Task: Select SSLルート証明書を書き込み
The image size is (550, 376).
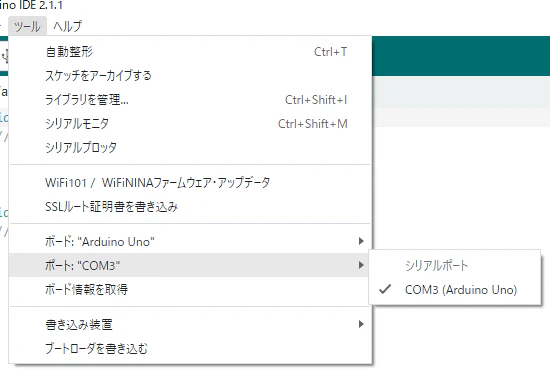Action: point(190,207)
